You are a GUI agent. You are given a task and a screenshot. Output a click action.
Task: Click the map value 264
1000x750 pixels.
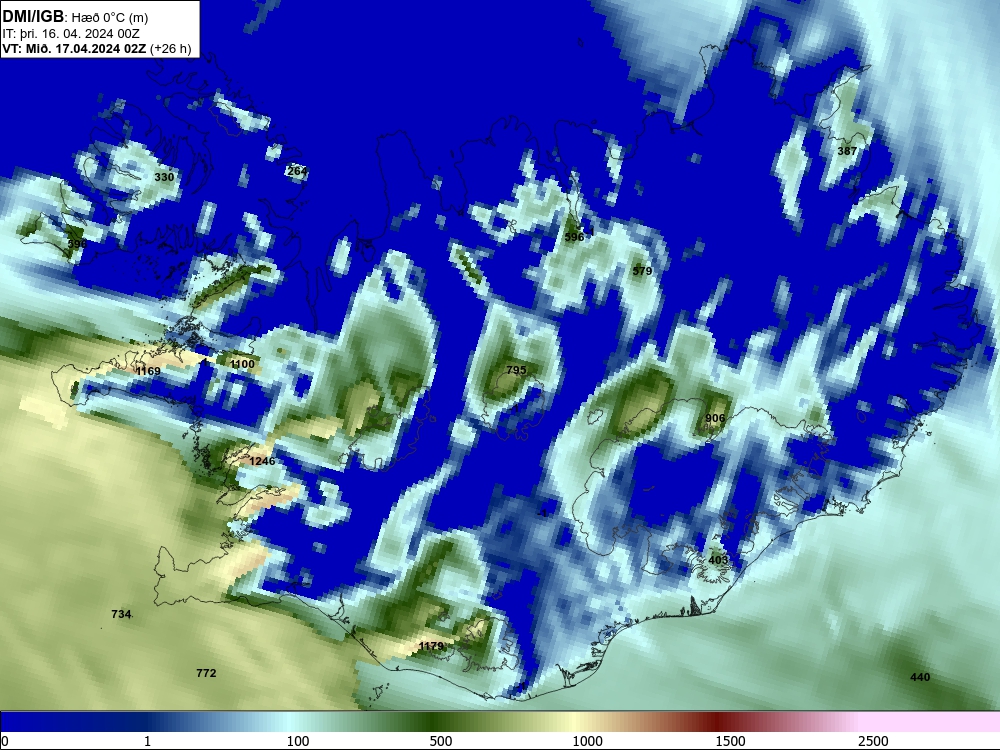point(297,171)
